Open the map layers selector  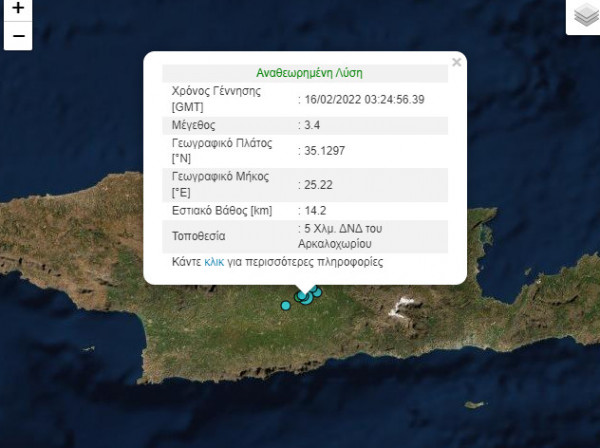(584, 16)
